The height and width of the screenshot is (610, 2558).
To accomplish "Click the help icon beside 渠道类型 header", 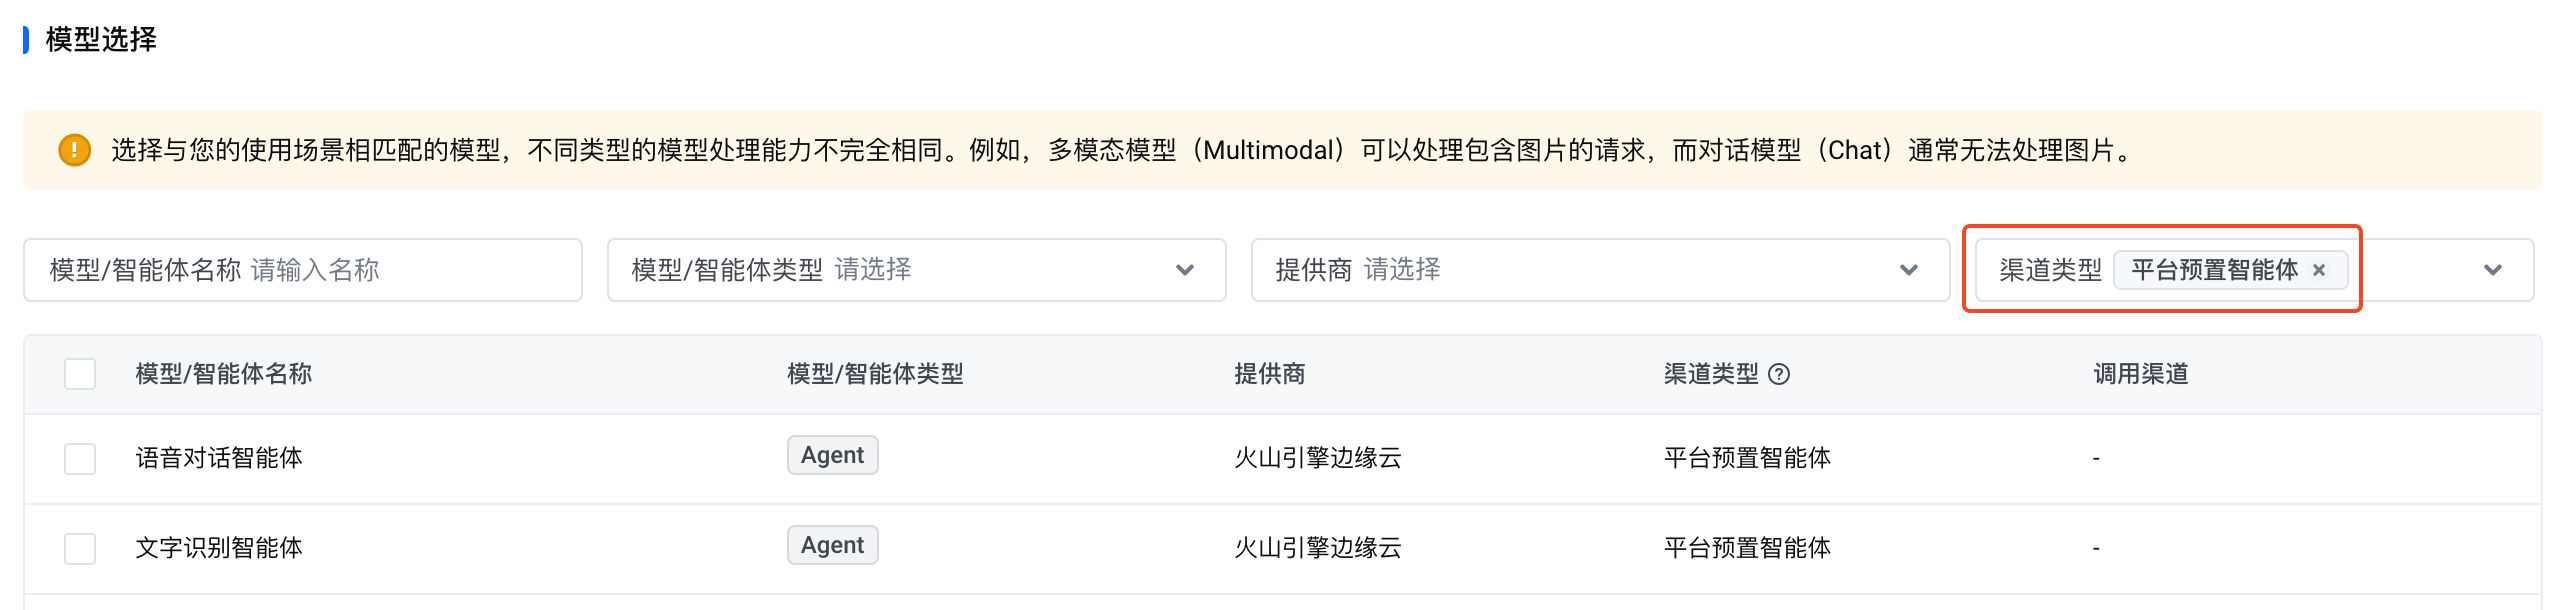I will click(1778, 374).
